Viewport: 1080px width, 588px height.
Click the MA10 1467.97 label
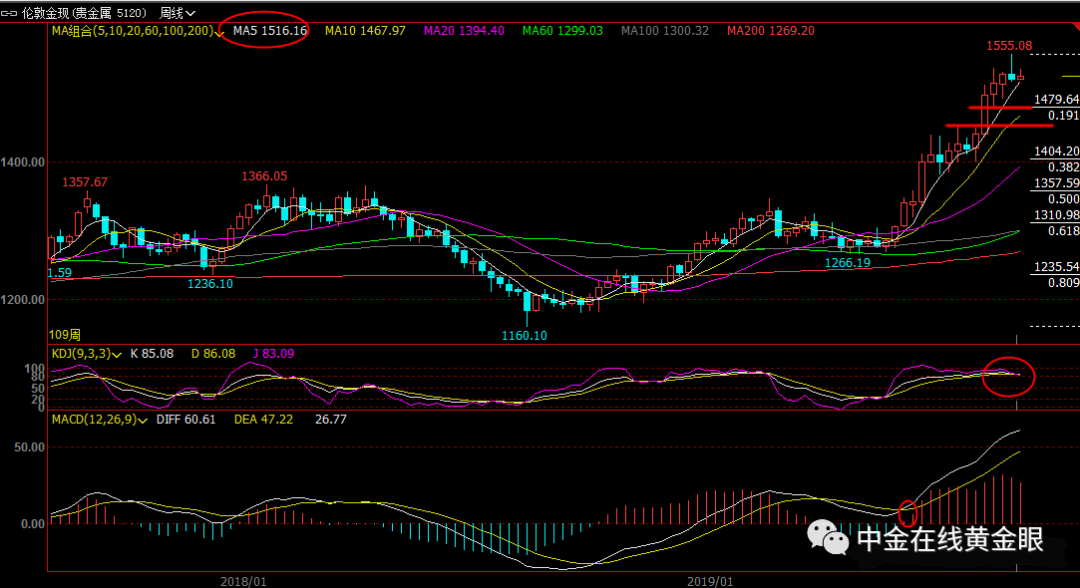pyautogui.click(x=365, y=30)
